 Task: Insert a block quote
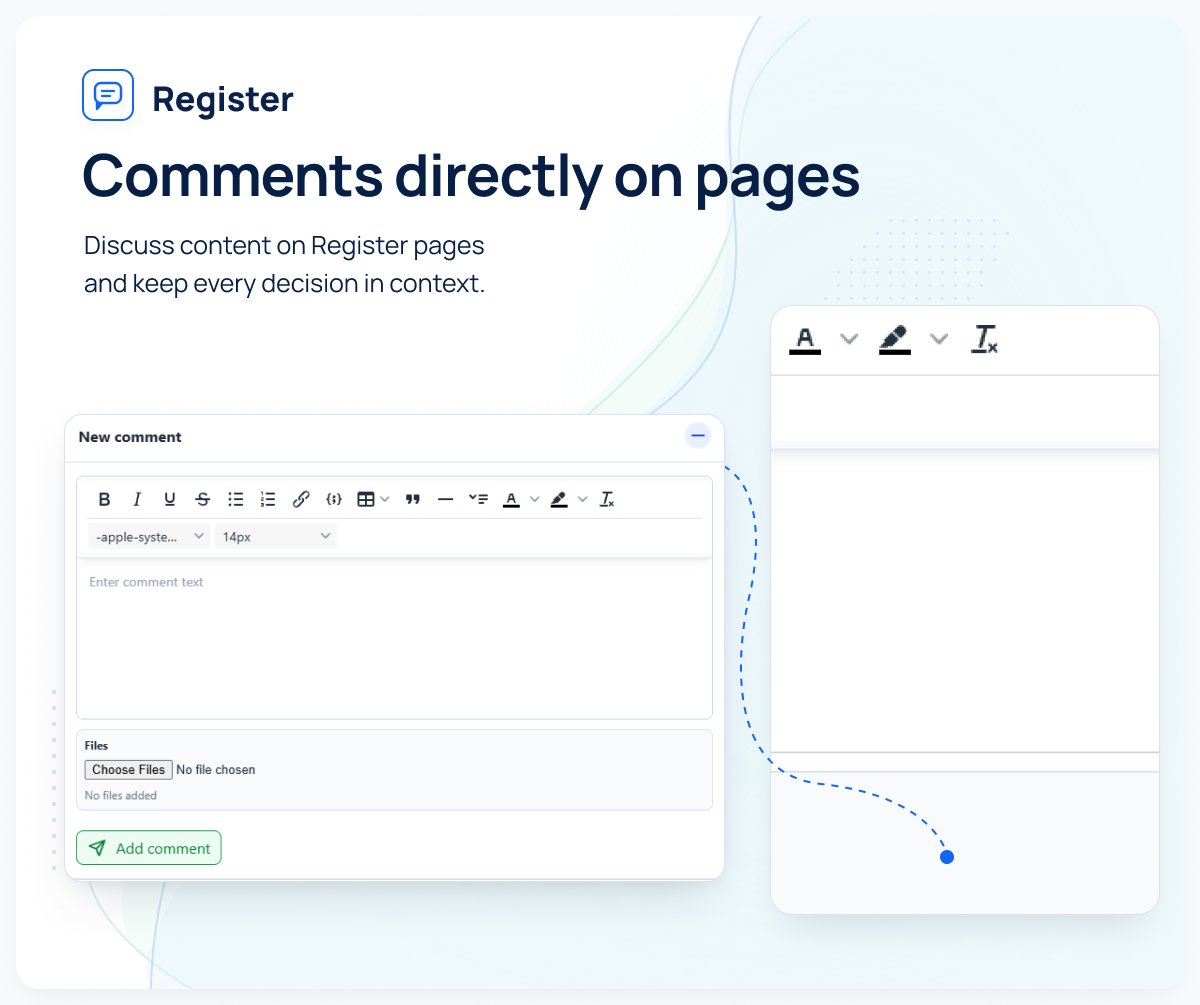(x=413, y=499)
